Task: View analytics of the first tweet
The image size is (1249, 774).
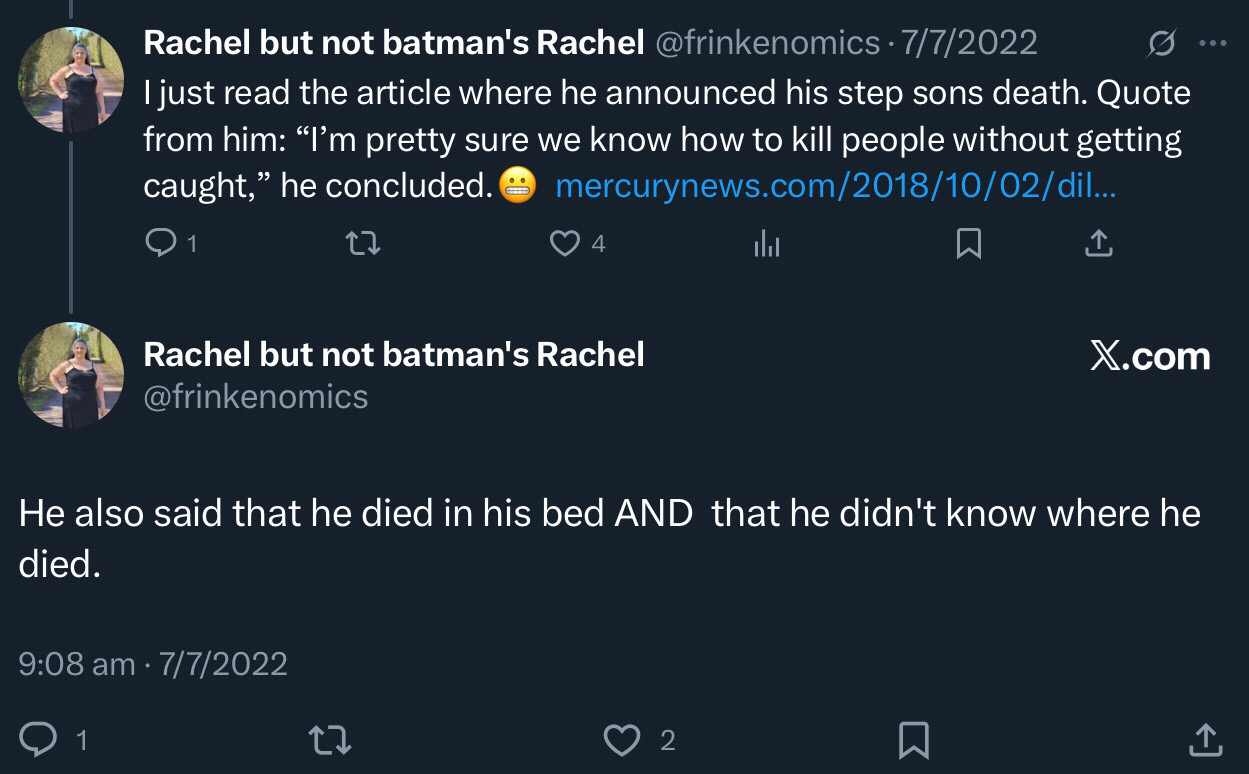Action: [766, 243]
